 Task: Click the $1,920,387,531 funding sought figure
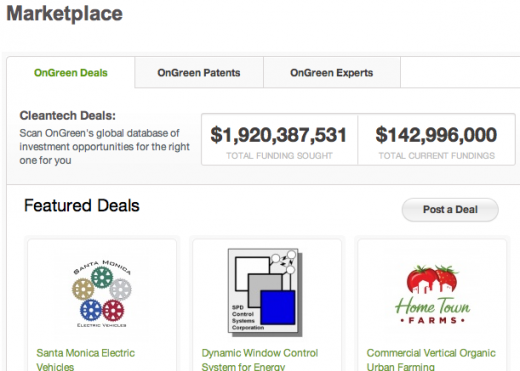click(279, 135)
